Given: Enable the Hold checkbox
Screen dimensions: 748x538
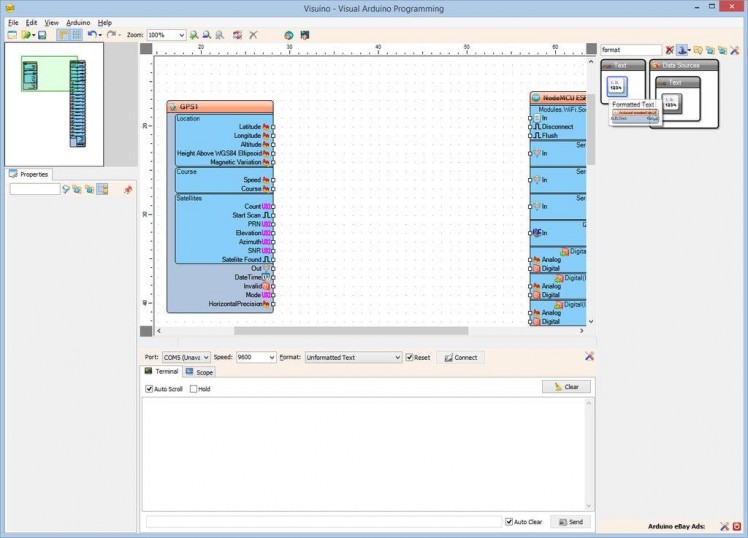Looking at the screenshot, I should point(194,389).
